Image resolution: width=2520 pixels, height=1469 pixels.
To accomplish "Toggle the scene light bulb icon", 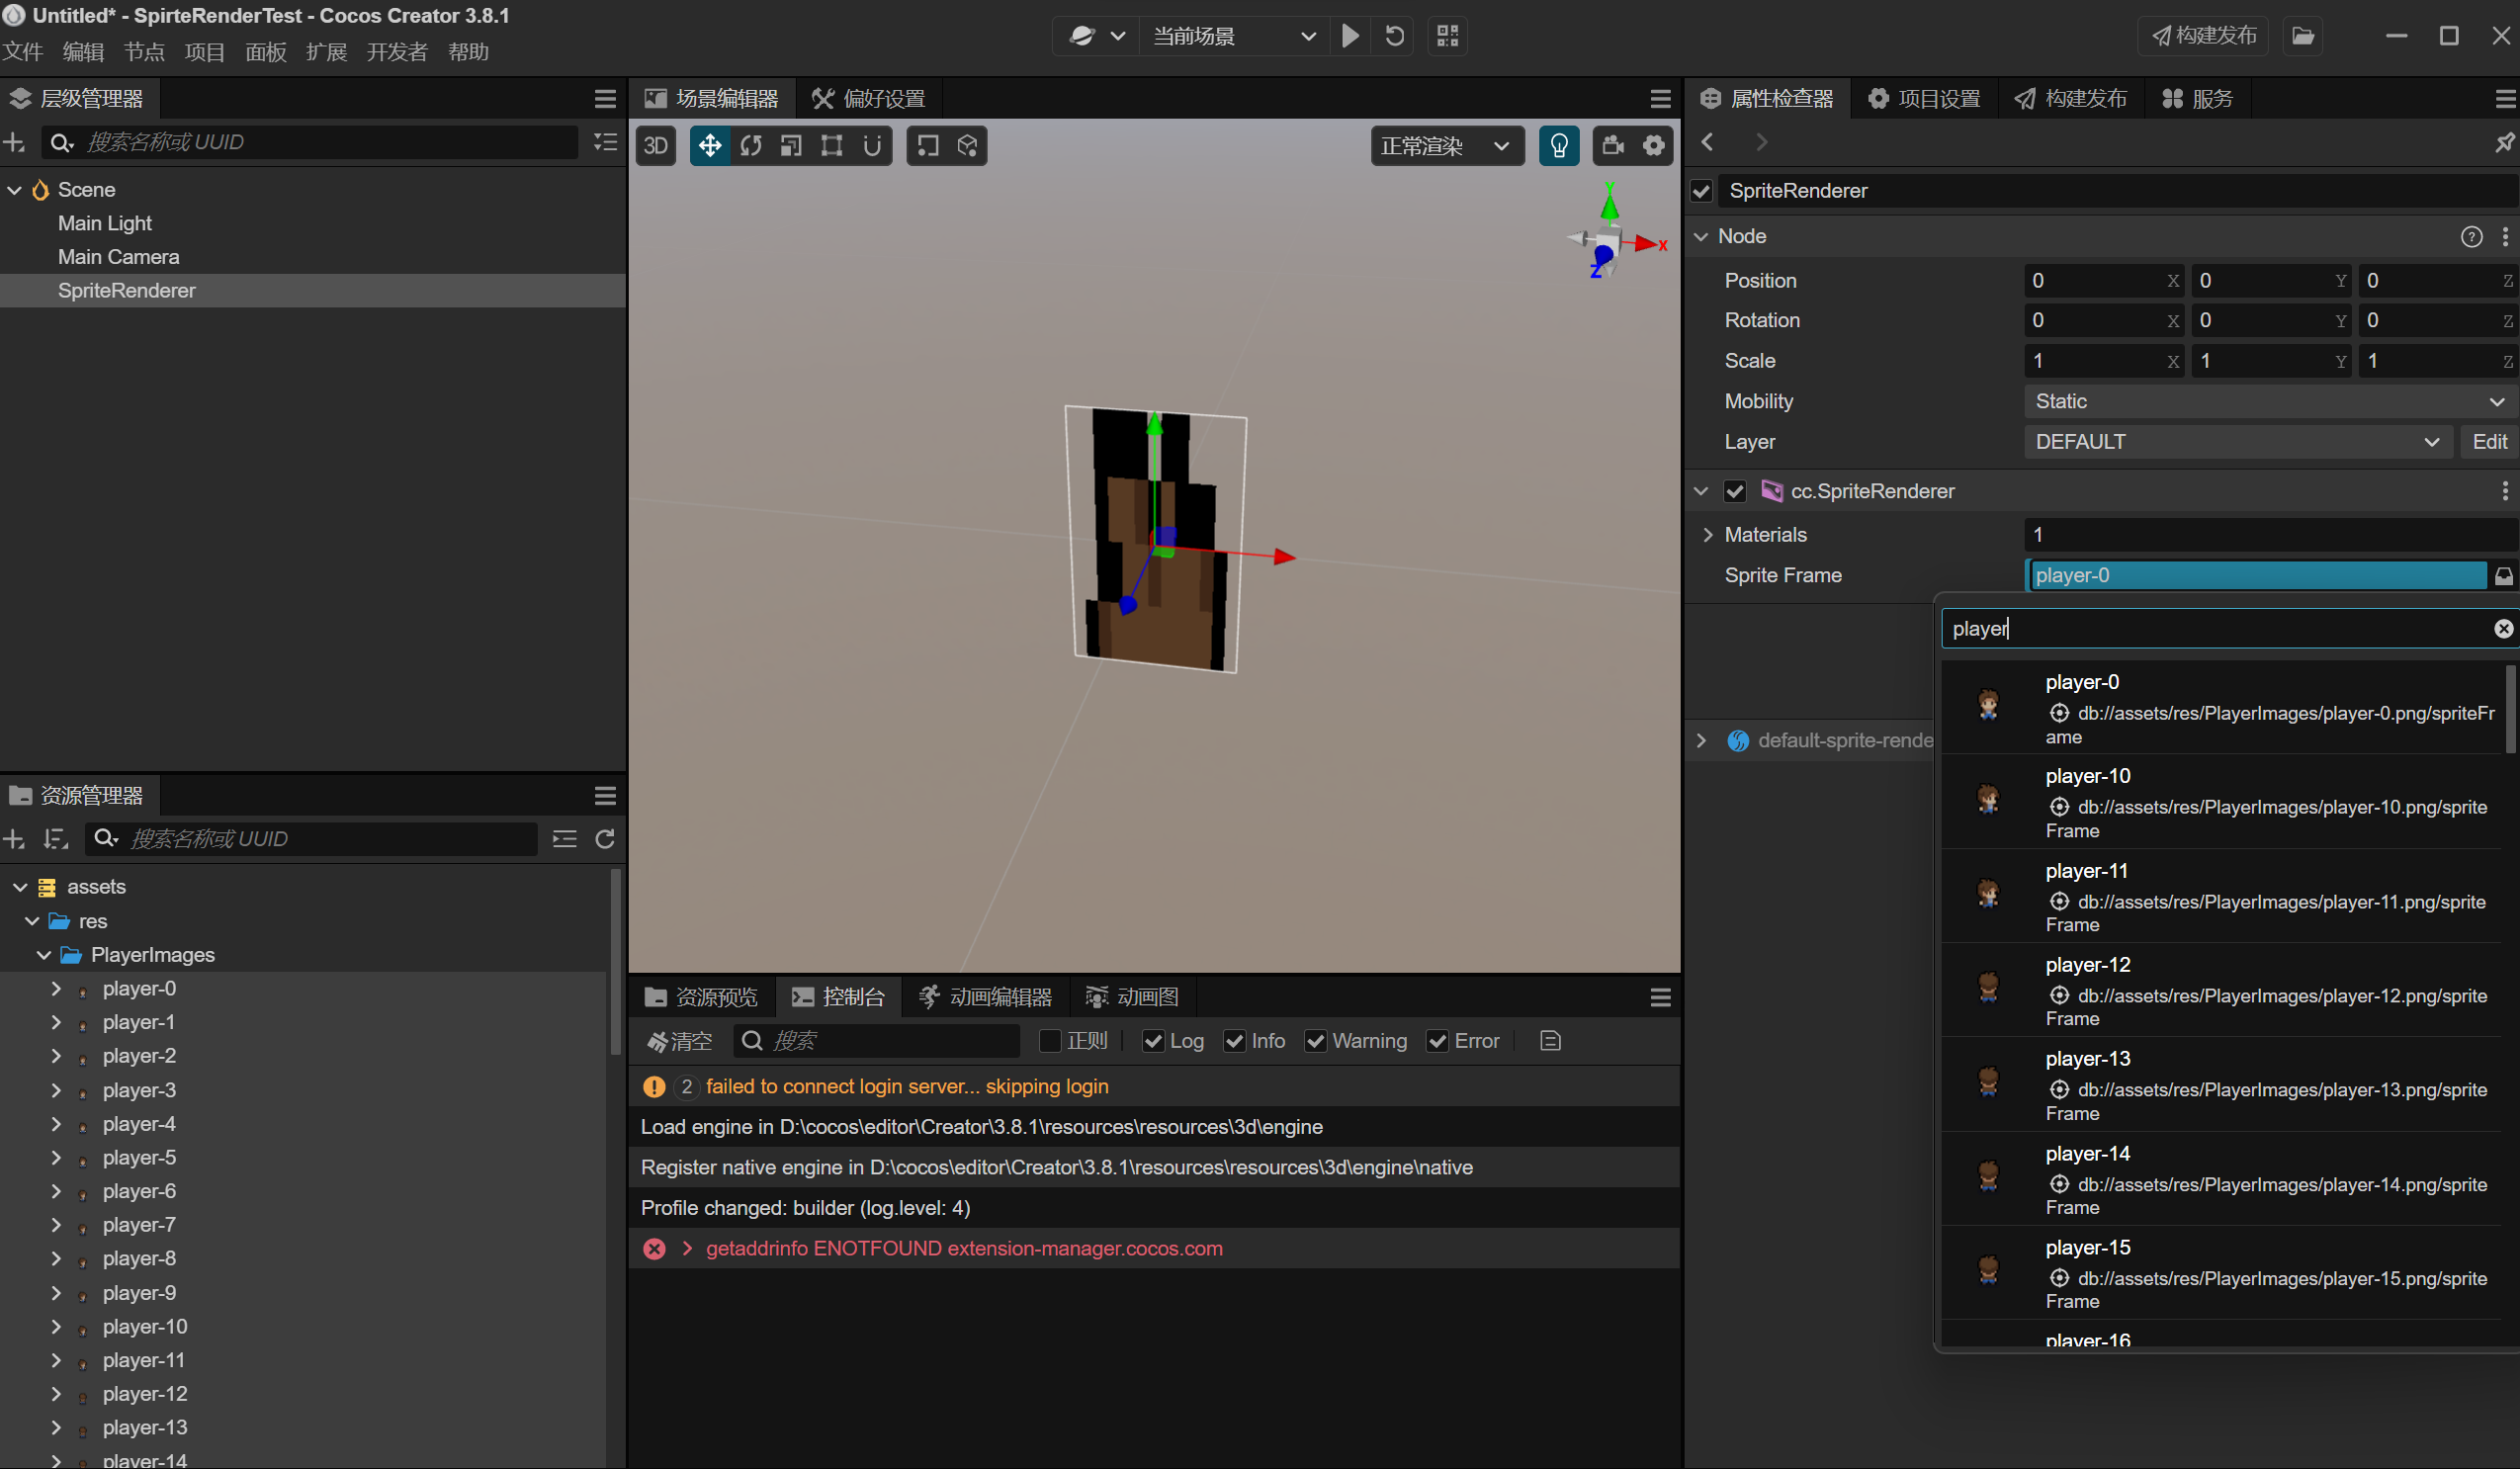I will click(1558, 146).
